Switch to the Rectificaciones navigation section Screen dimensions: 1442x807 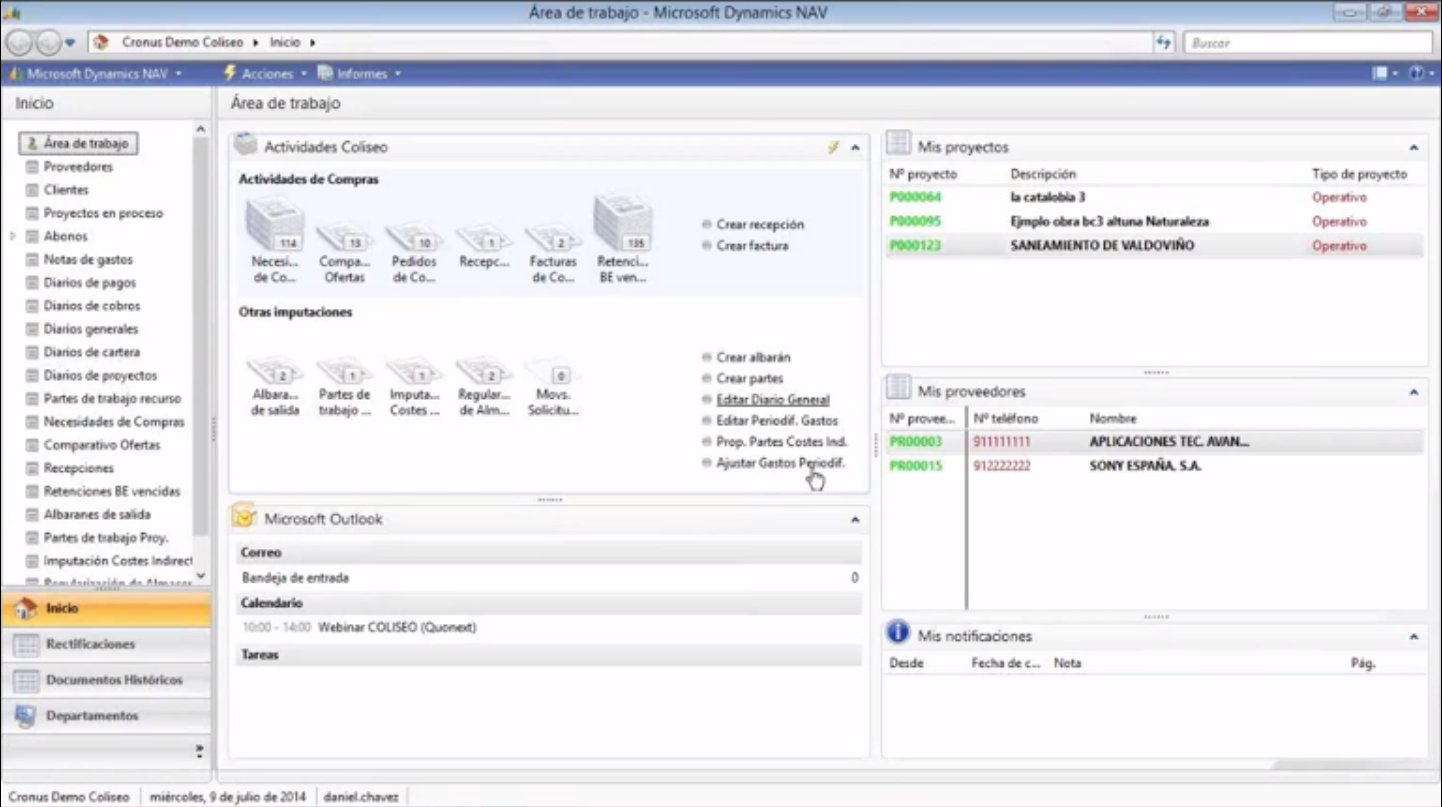(90, 644)
